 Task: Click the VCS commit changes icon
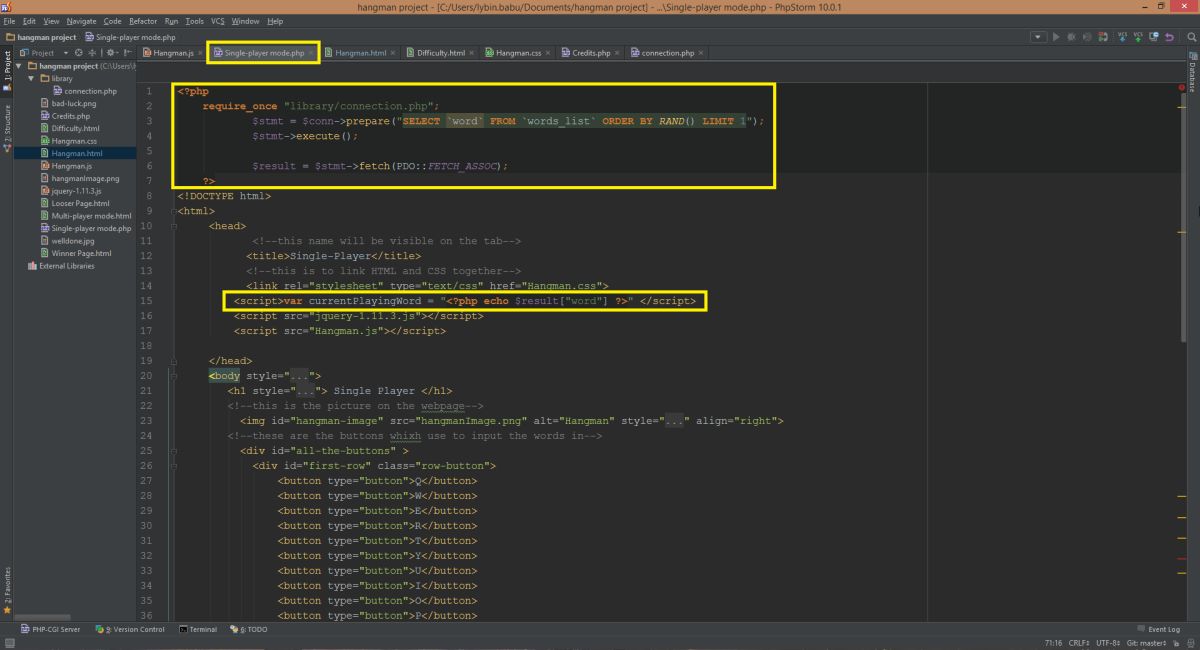1137,37
